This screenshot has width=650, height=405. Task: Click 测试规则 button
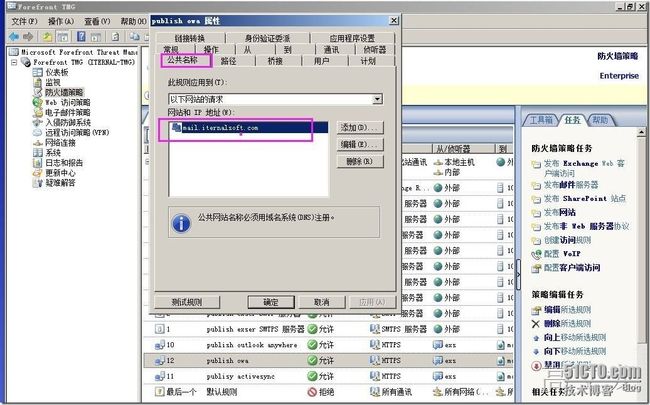pos(187,302)
